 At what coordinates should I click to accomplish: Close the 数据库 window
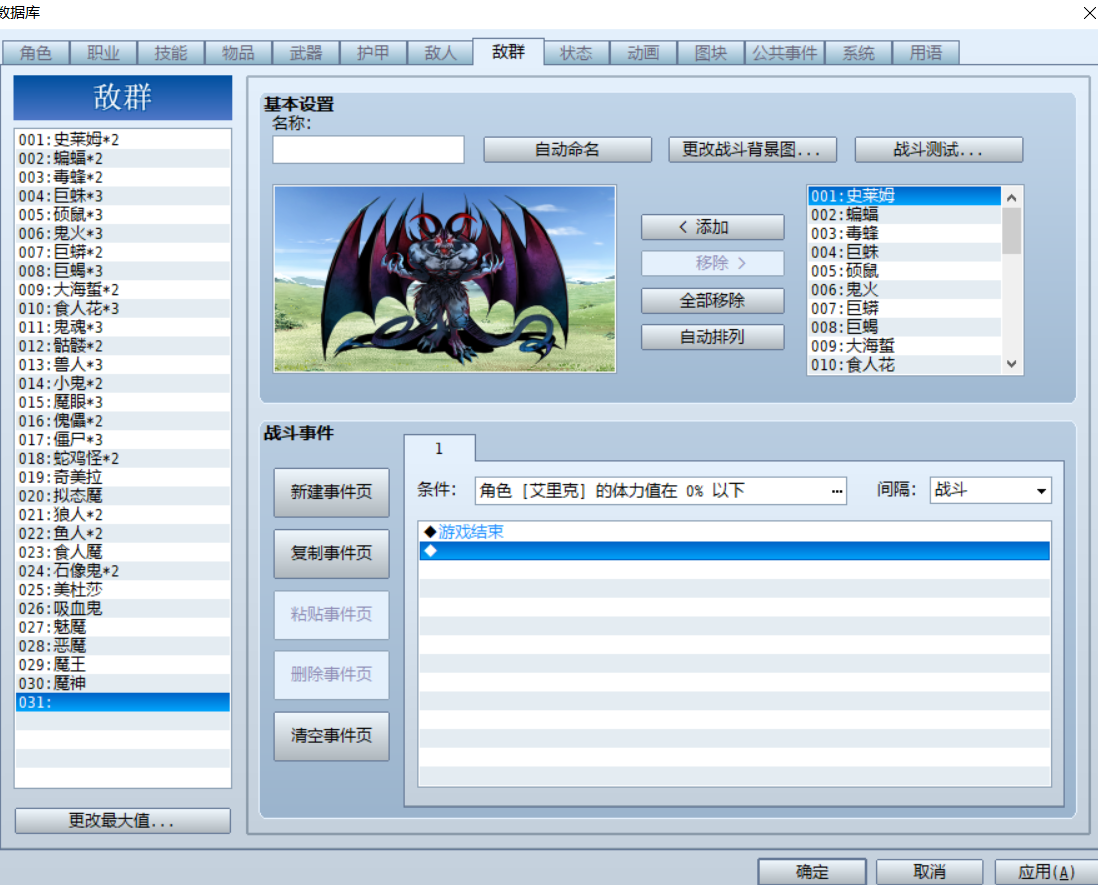[1089, 13]
